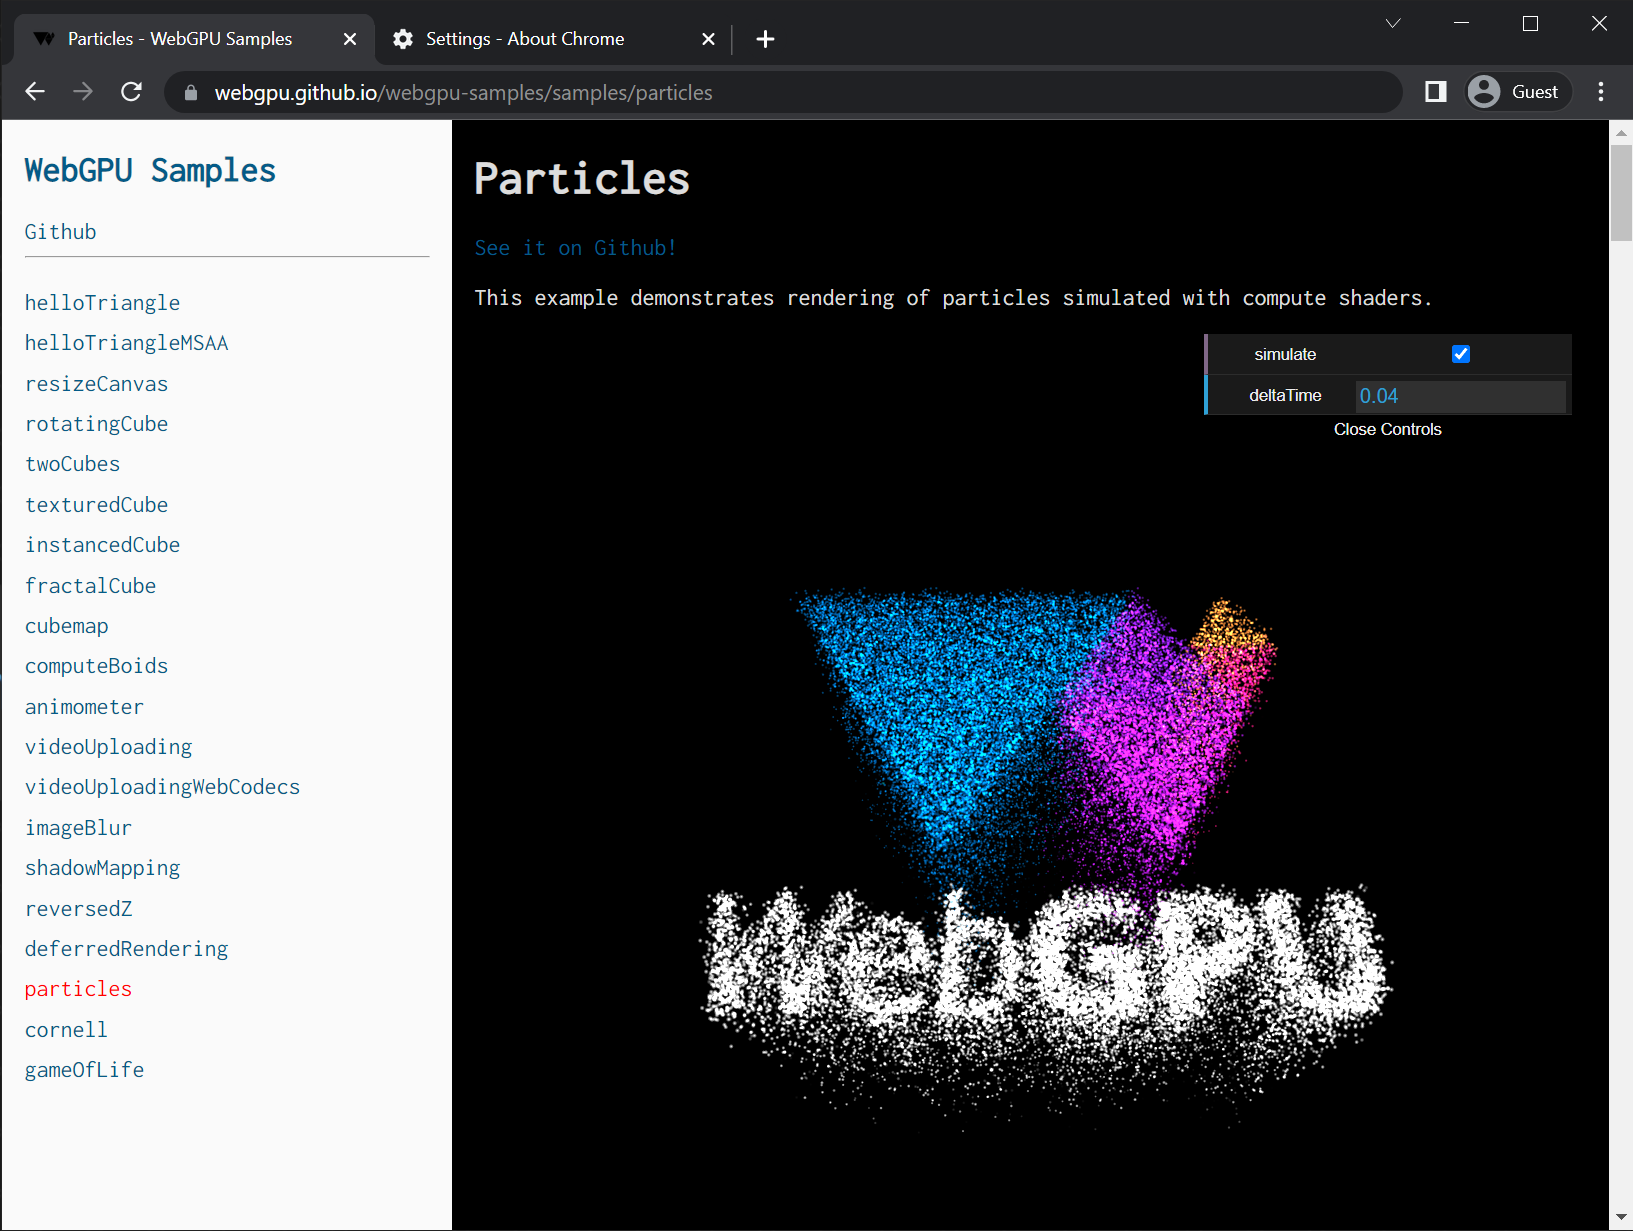The width and height of the screenshot is (1633, 1231).
Task: Toggle the Chrome side panel icon
Action: [1436, 92]
